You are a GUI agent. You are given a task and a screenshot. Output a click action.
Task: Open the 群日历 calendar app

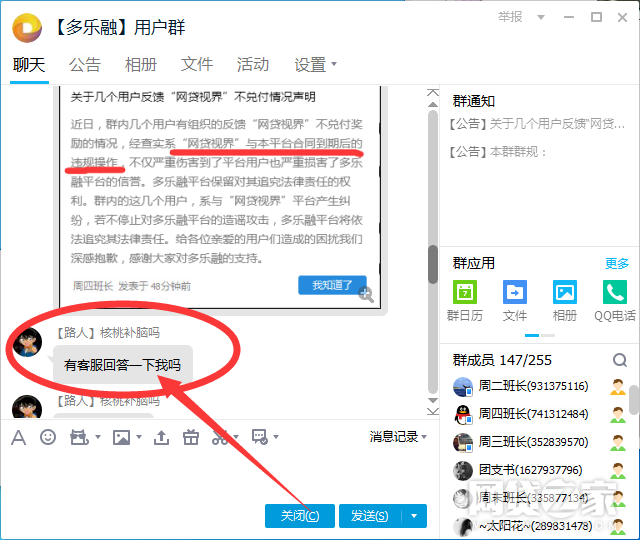[465, 292]
